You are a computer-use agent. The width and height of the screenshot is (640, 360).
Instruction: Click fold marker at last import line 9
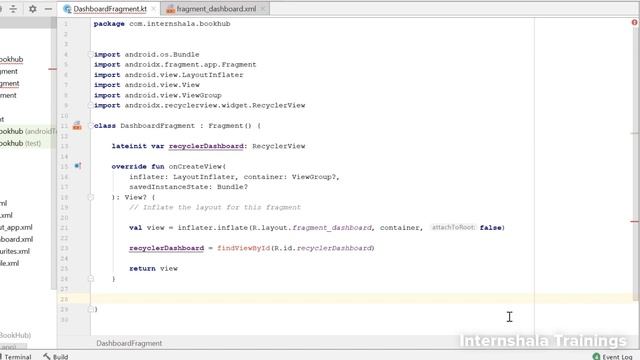point(91,105)
